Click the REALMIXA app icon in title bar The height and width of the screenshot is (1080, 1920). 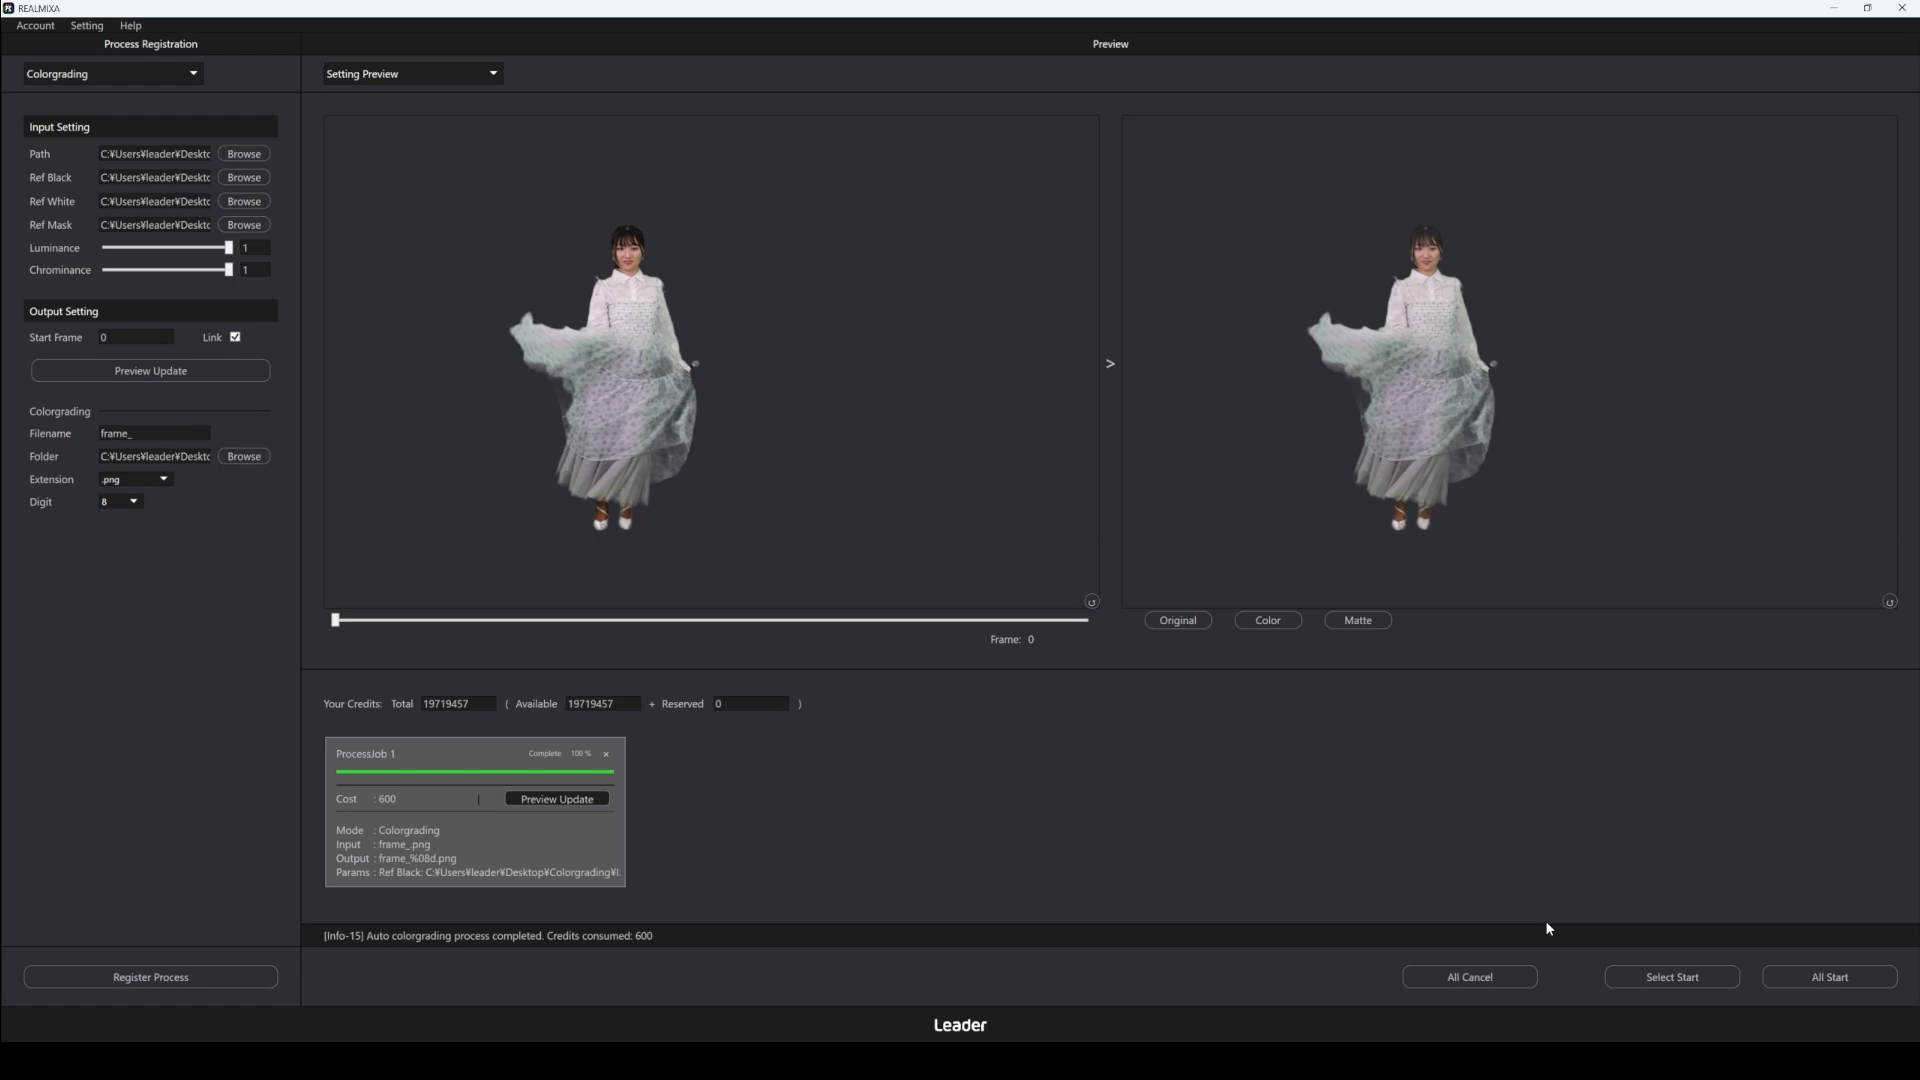point(9,8)
